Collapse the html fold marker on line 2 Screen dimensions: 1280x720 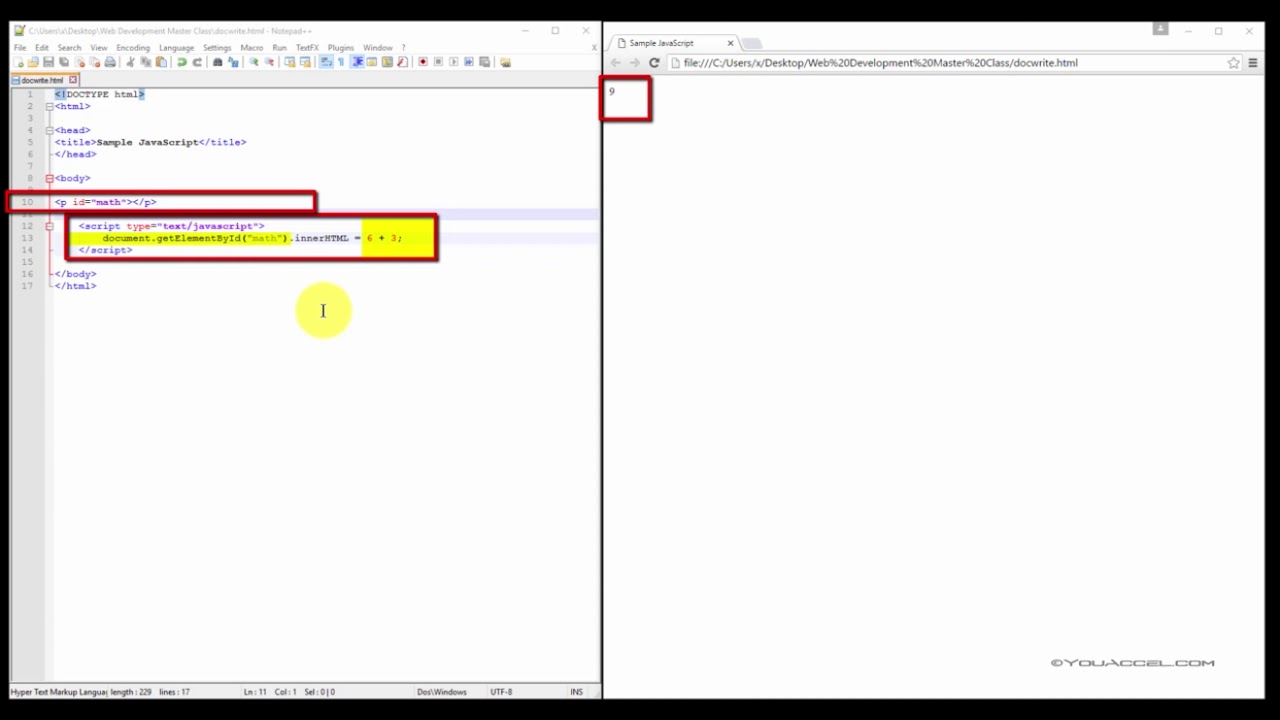49,106
